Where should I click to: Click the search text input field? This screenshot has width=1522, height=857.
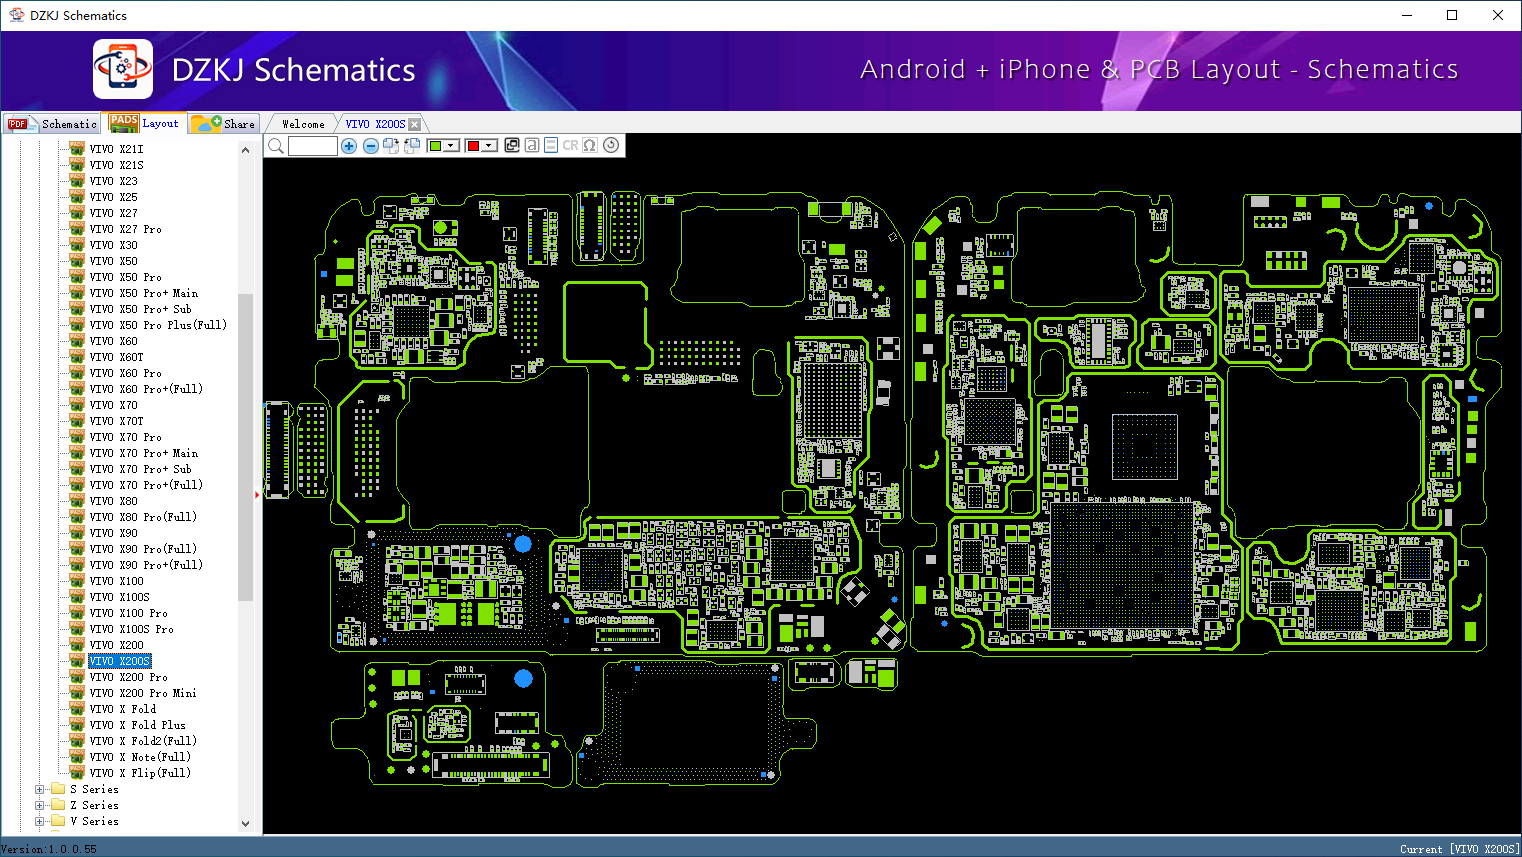click(312, 146)
